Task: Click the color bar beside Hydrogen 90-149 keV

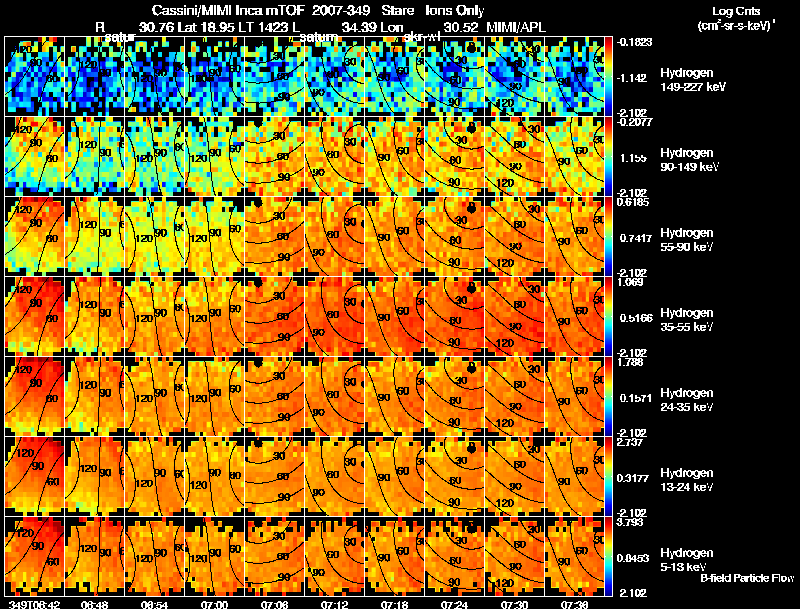Action: pyautogui.click(x=608, y=157)
